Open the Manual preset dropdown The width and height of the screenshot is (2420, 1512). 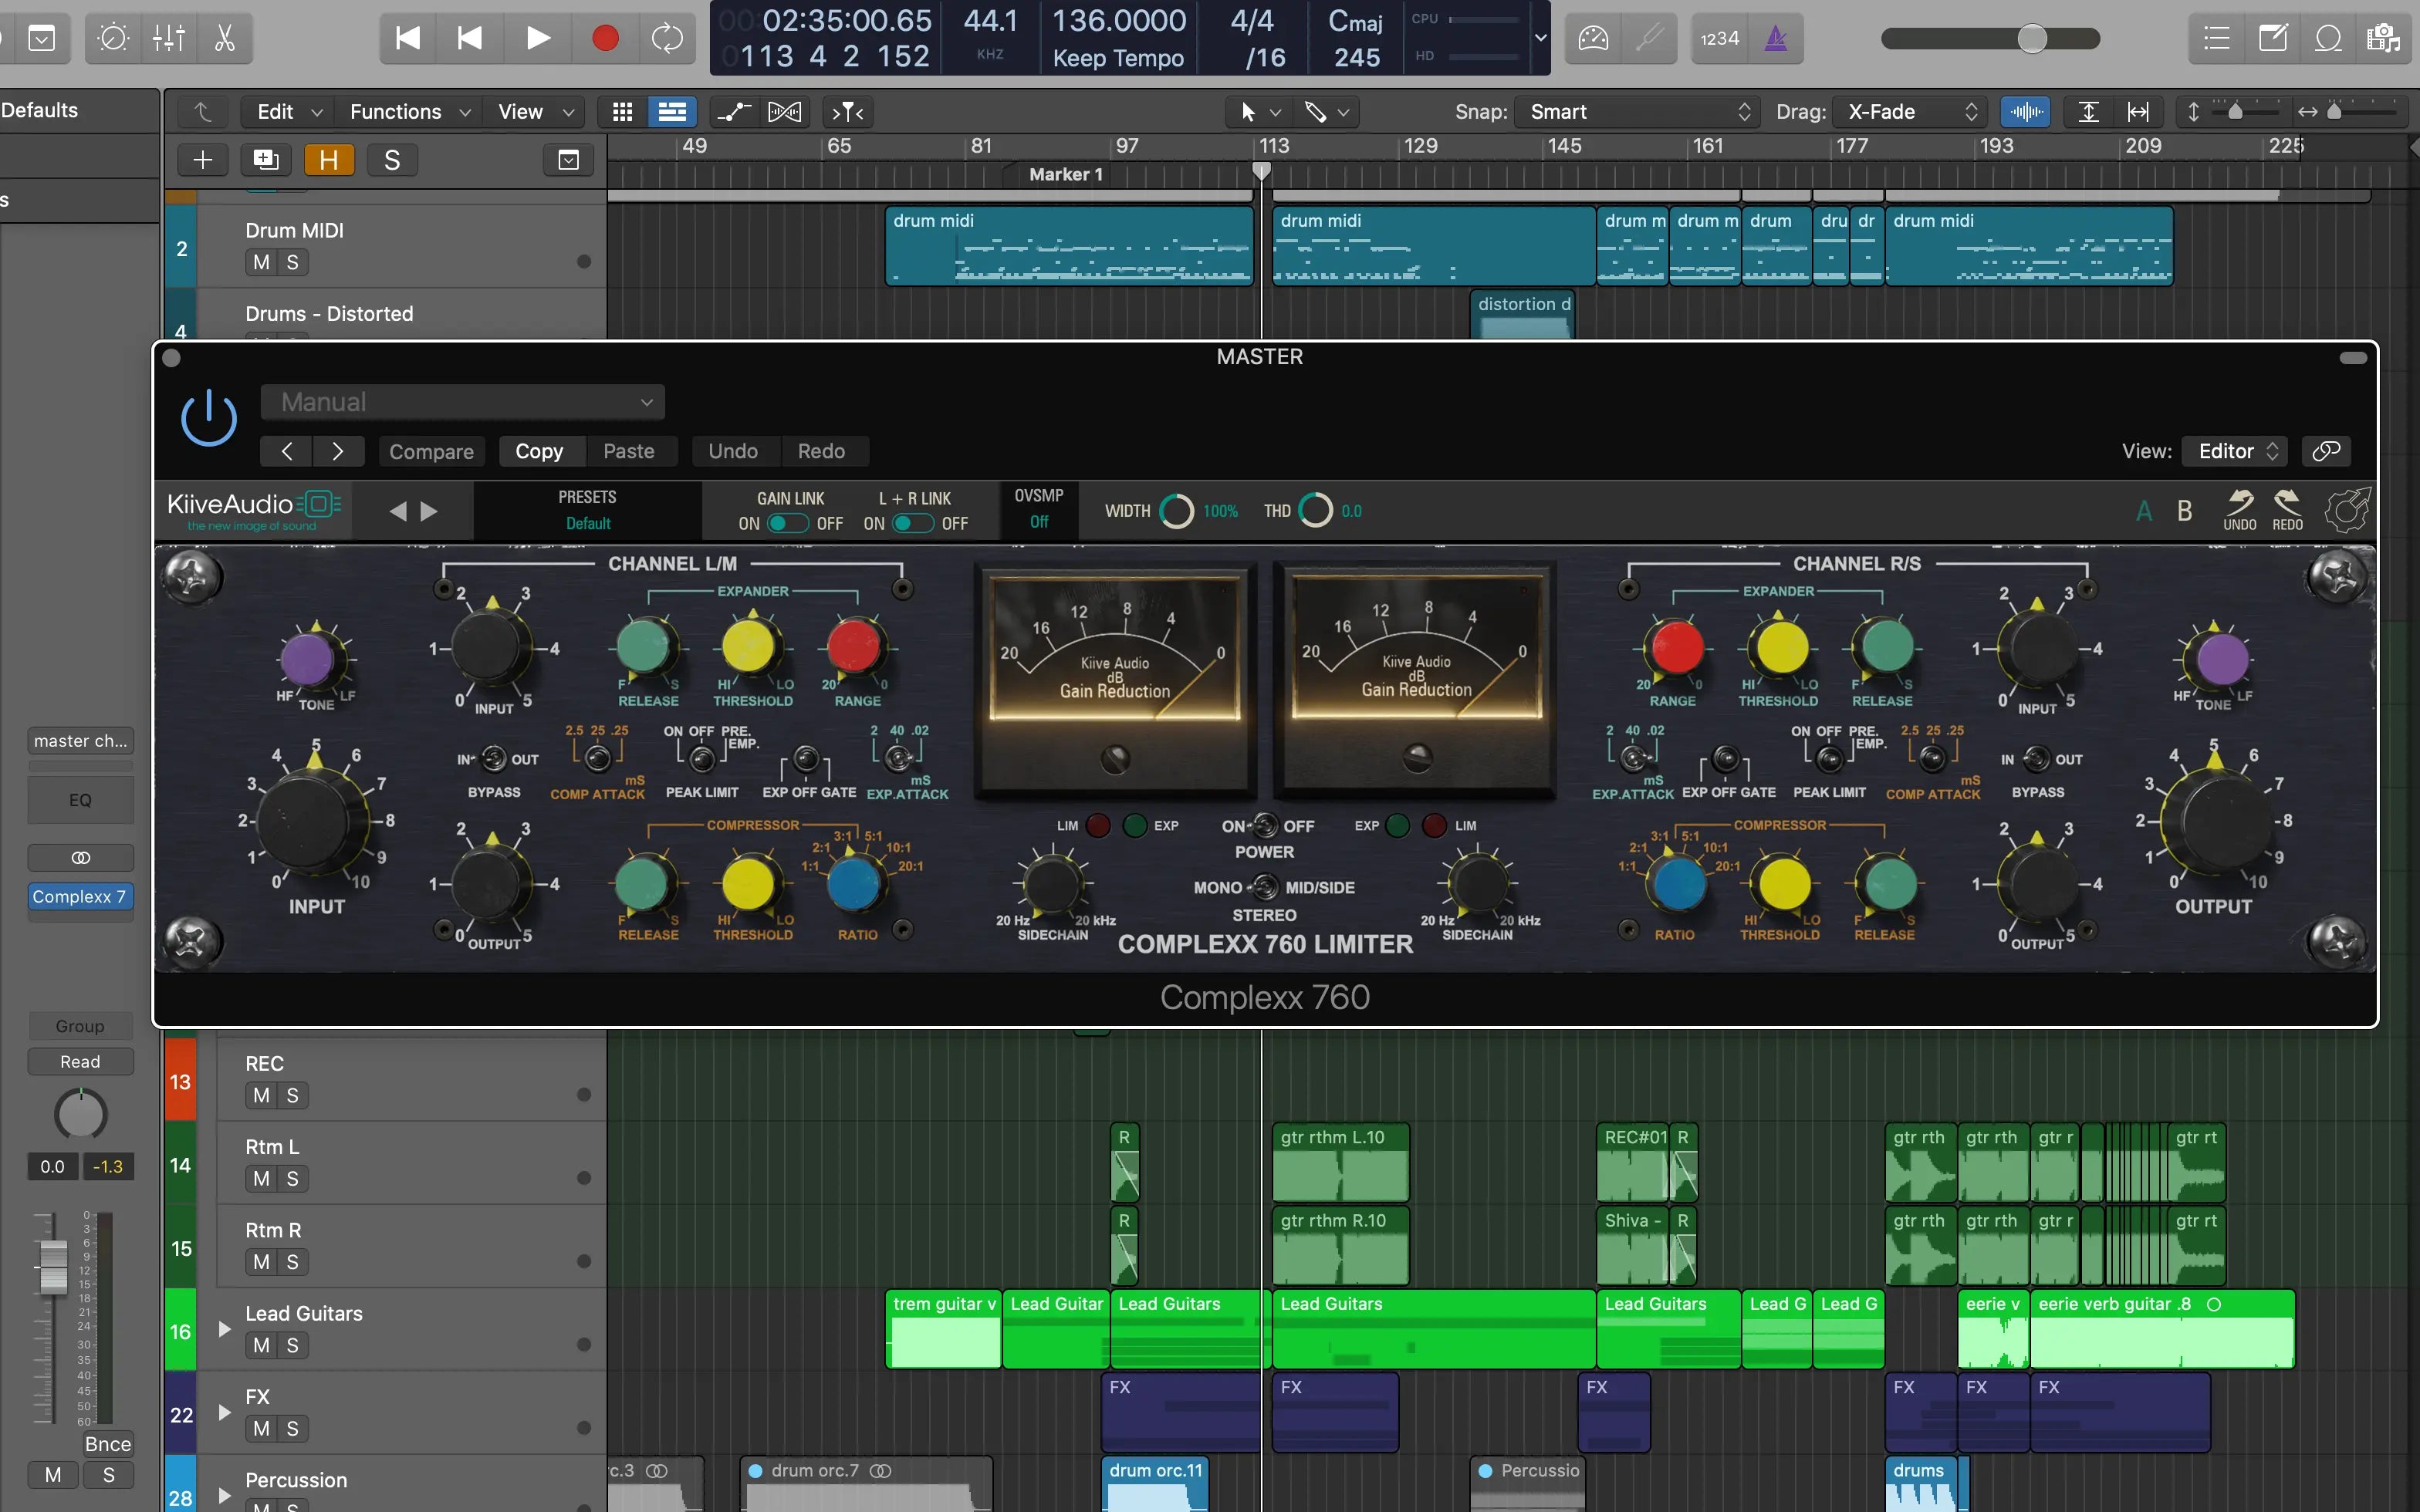(462, 402)
